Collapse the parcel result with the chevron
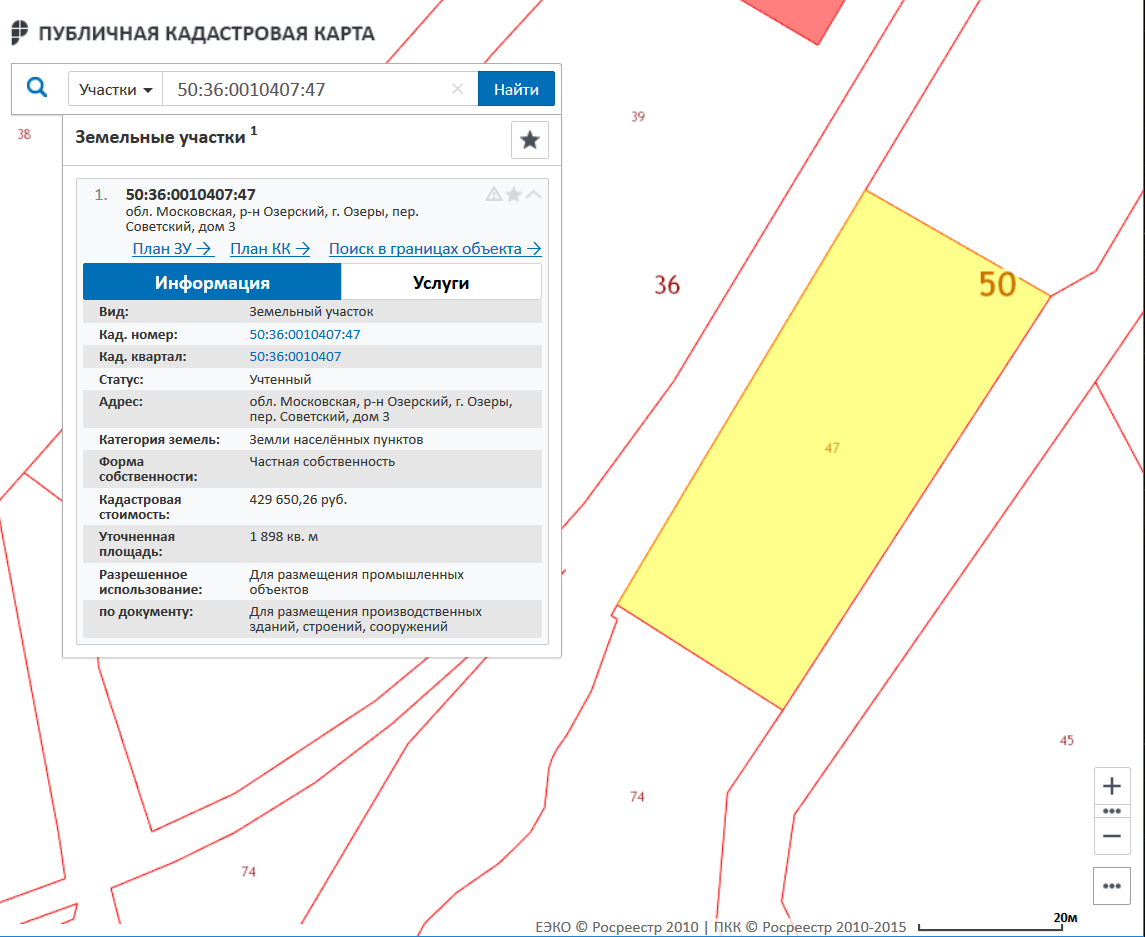 click(534, 194)
